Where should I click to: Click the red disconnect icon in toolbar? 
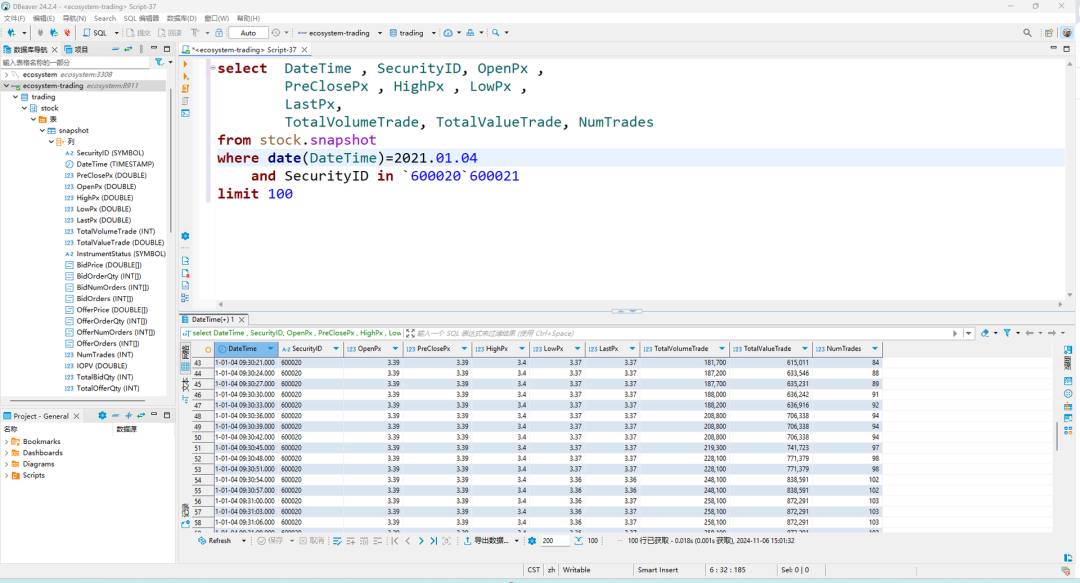click(x=67, y=32)
